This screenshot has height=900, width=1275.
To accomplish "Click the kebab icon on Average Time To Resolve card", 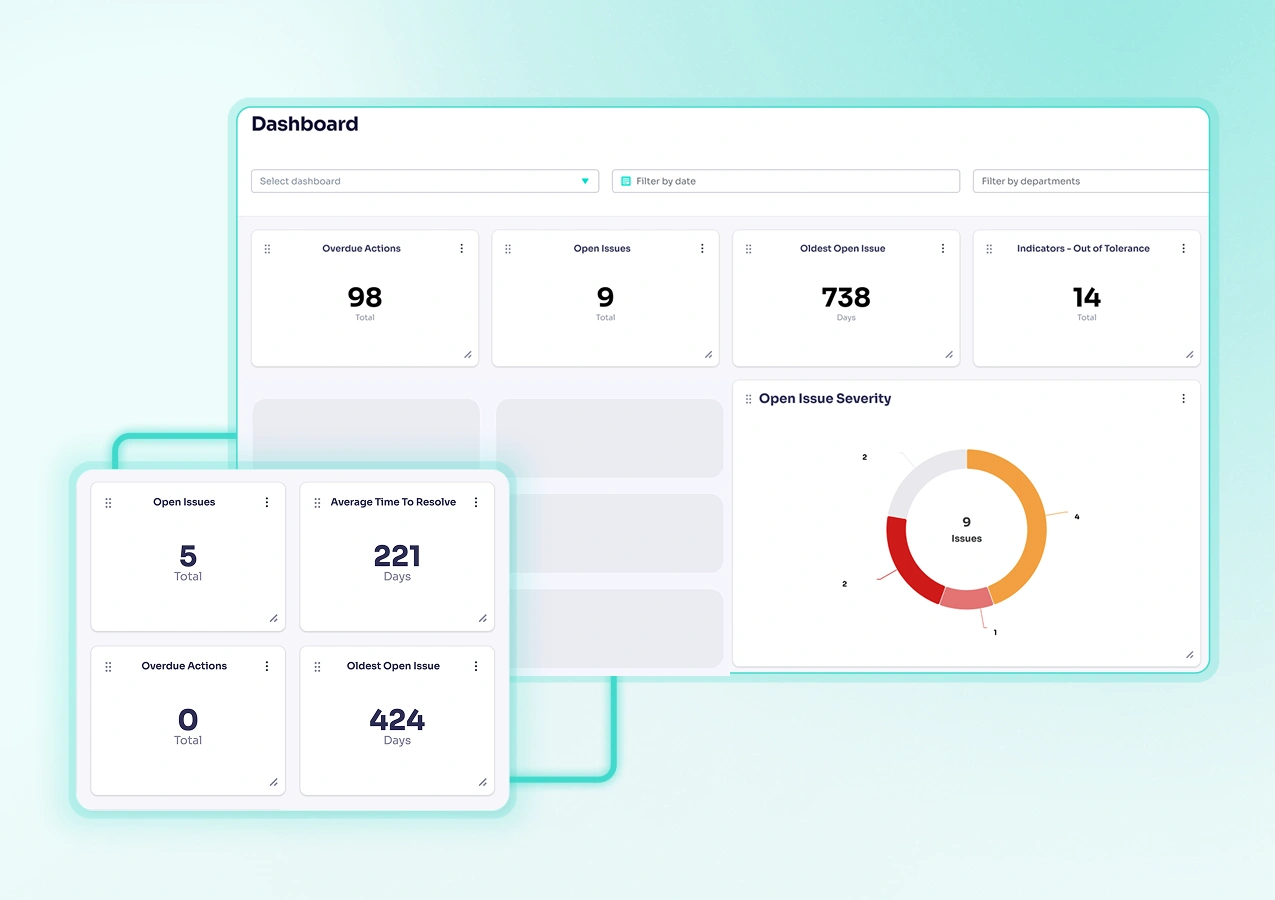I will [475, 502].
